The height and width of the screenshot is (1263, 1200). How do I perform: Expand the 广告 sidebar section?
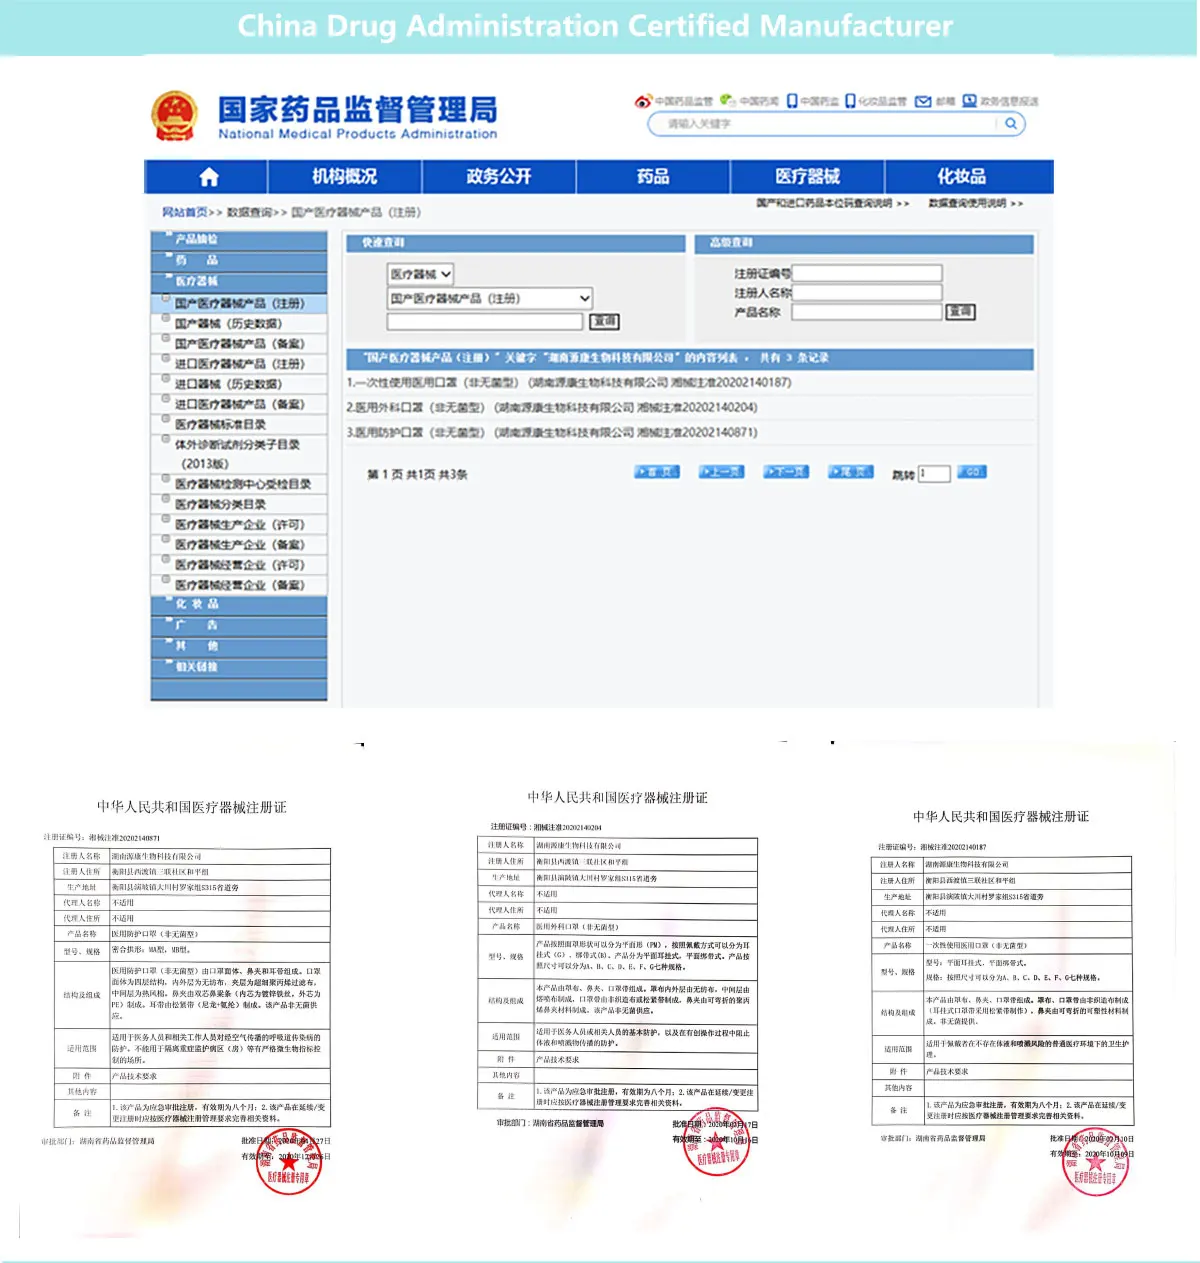[239, 626]
